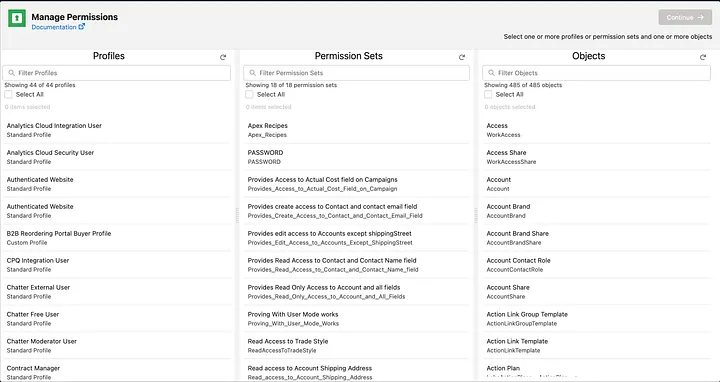Click the Continue button
The image size is (720, 382).
coord(685,17)
